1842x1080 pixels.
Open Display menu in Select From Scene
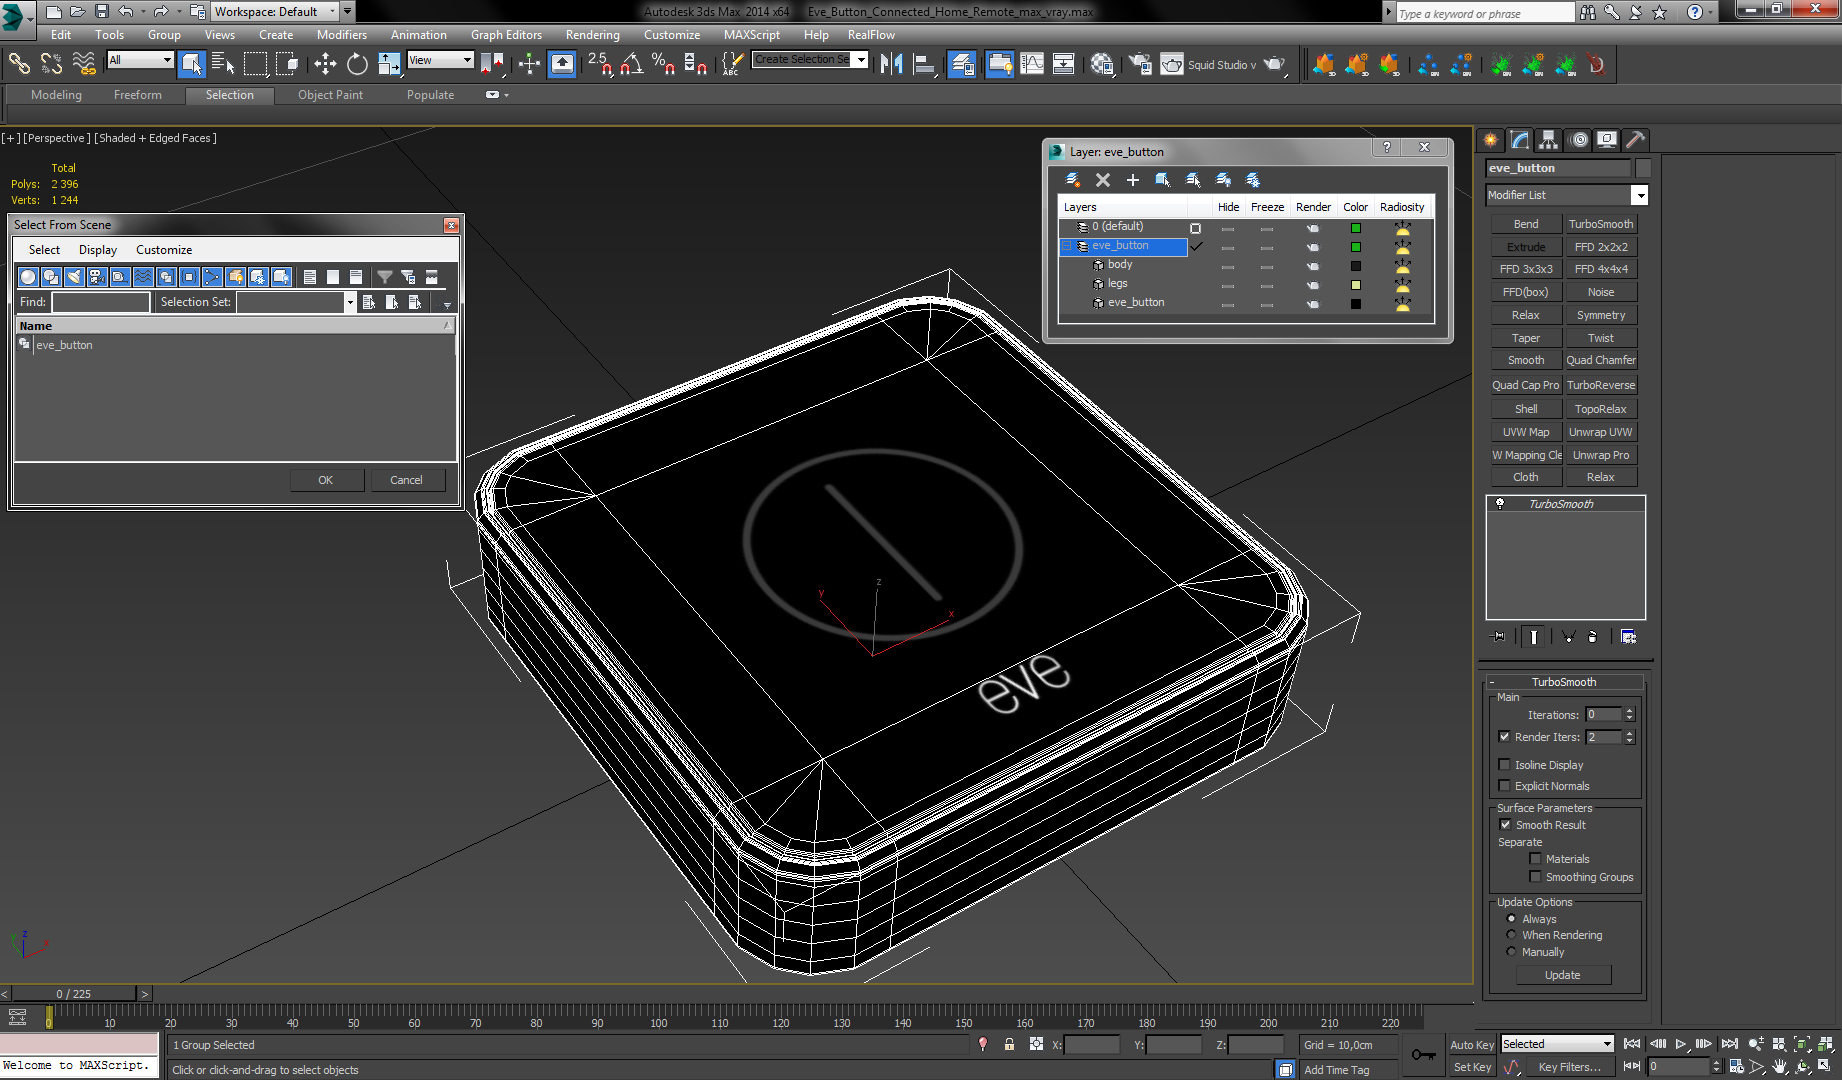(98, 250)
